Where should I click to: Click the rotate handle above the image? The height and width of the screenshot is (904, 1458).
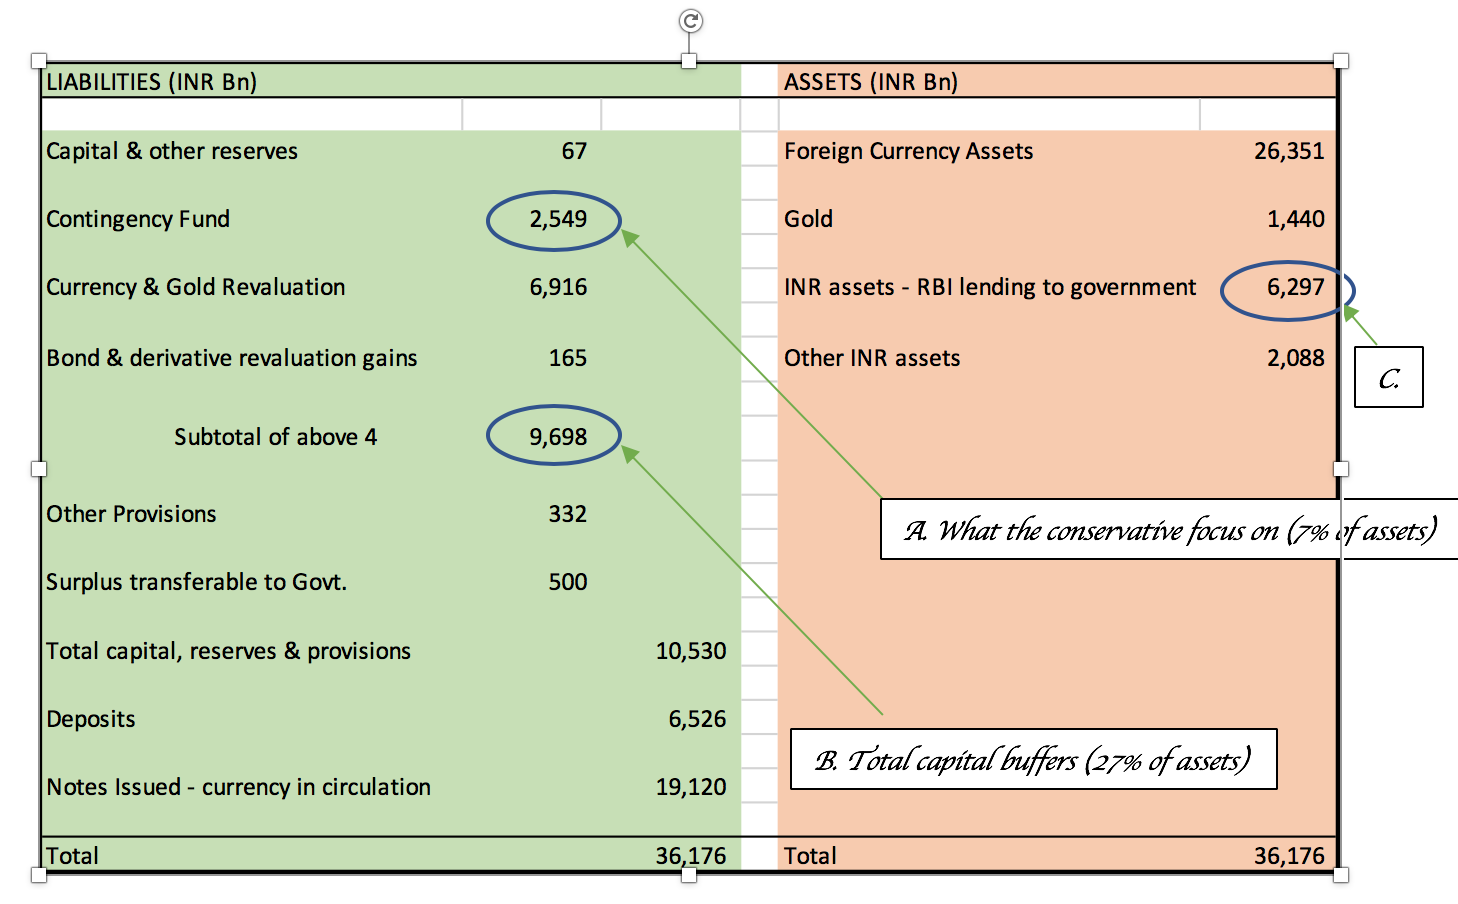690,21
